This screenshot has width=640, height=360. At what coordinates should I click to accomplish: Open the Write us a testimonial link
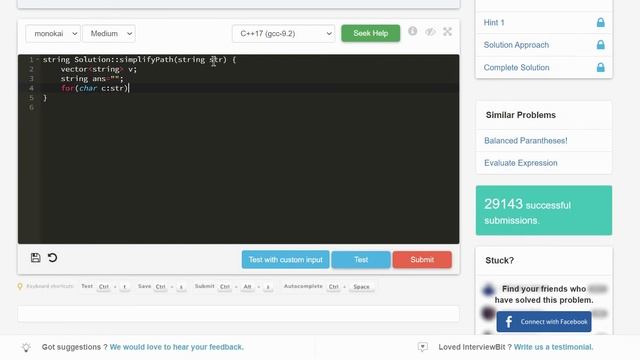pyautogui.click(x=553, y=347)
